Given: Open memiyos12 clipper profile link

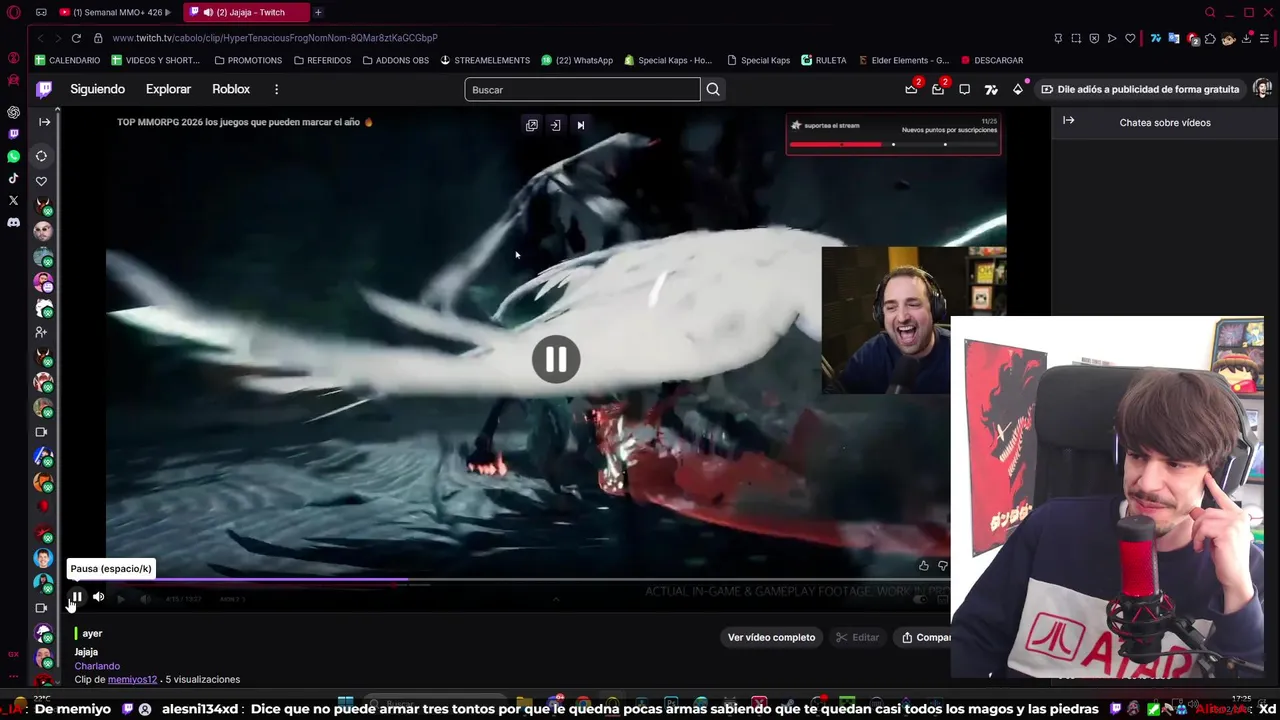Looking at the screenshot, I should pyautogui.click(x=132, y=679).
